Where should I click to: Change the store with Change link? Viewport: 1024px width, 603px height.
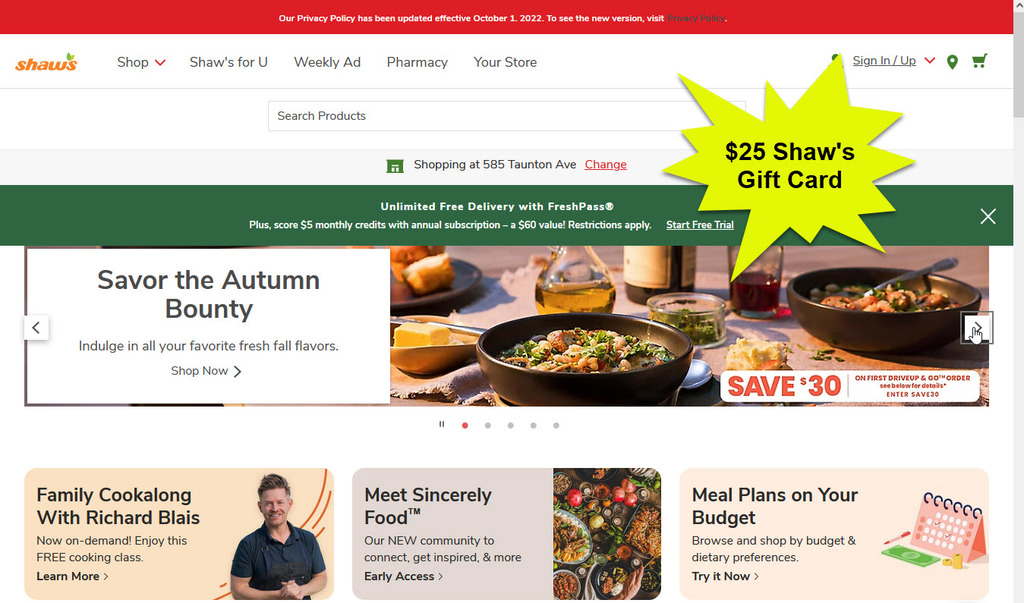pyautogui.click(x=605, y=165)
